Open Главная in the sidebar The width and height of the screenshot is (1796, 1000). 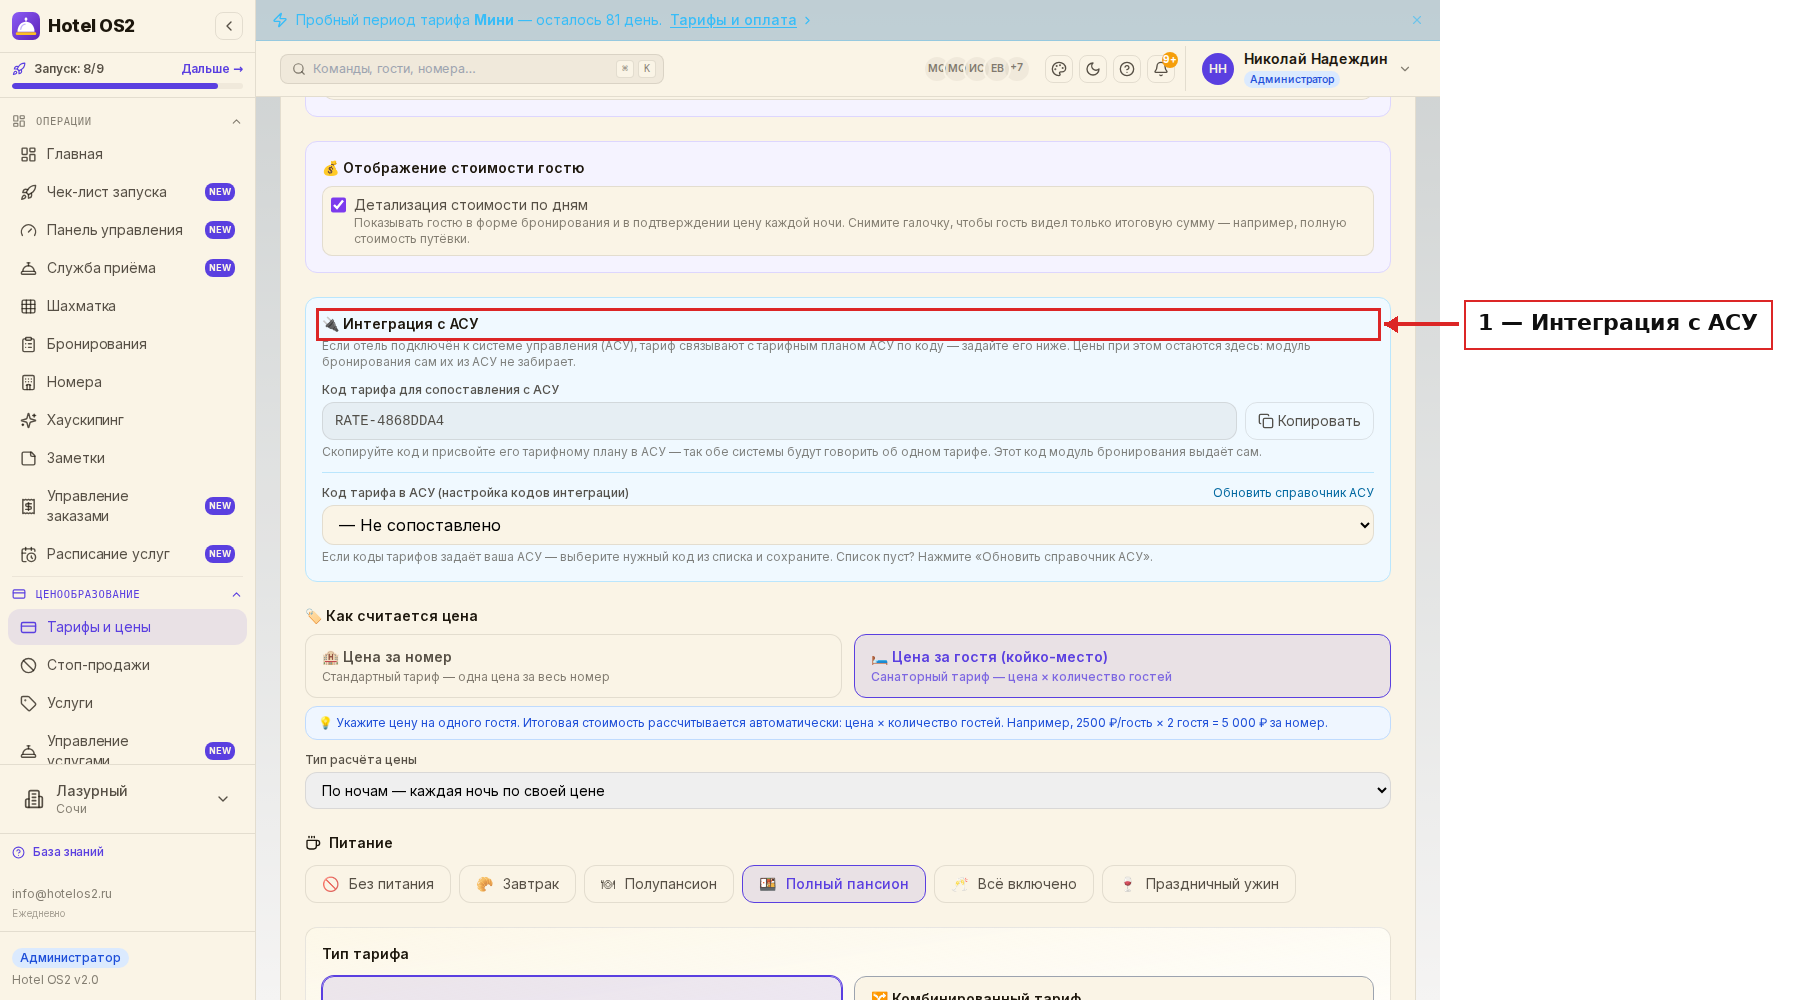point(127,154)
